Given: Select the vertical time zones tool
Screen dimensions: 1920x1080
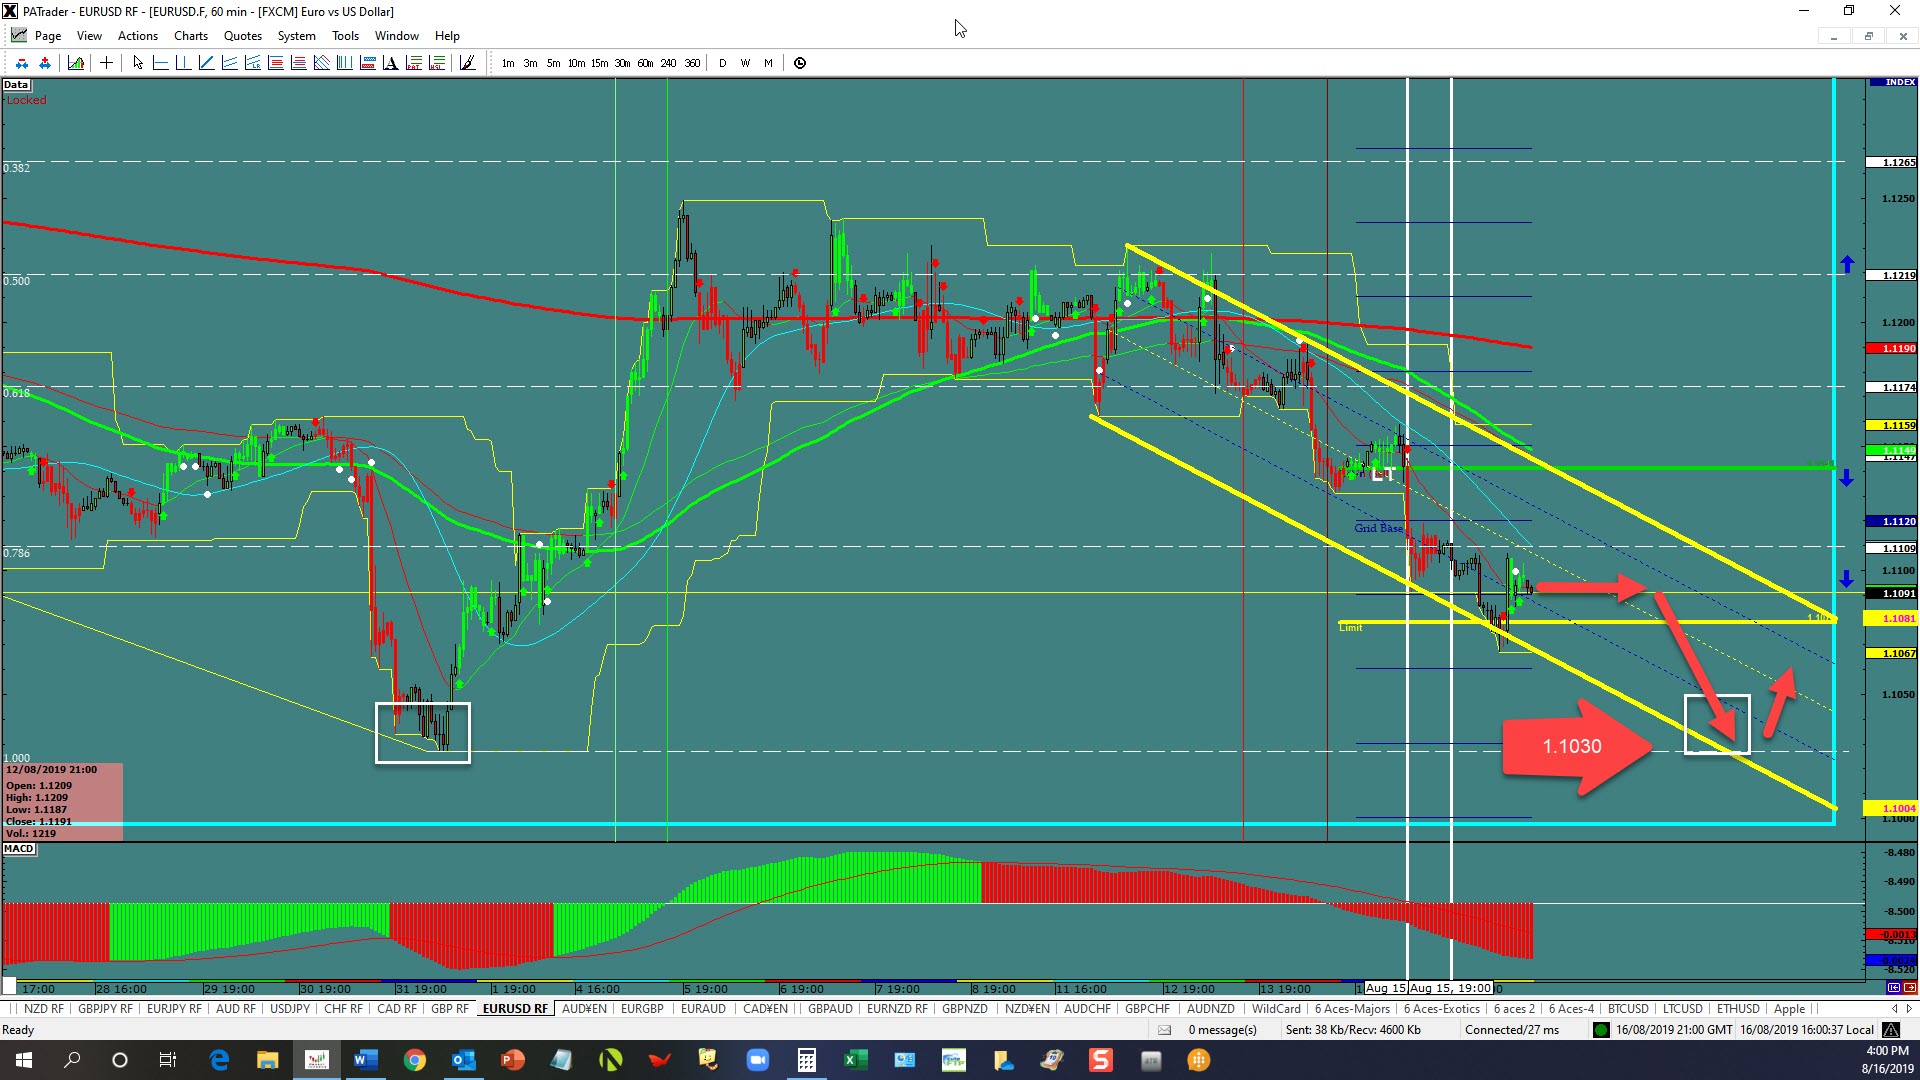Looking at the screenshot, I should click(x=344, y=63).
